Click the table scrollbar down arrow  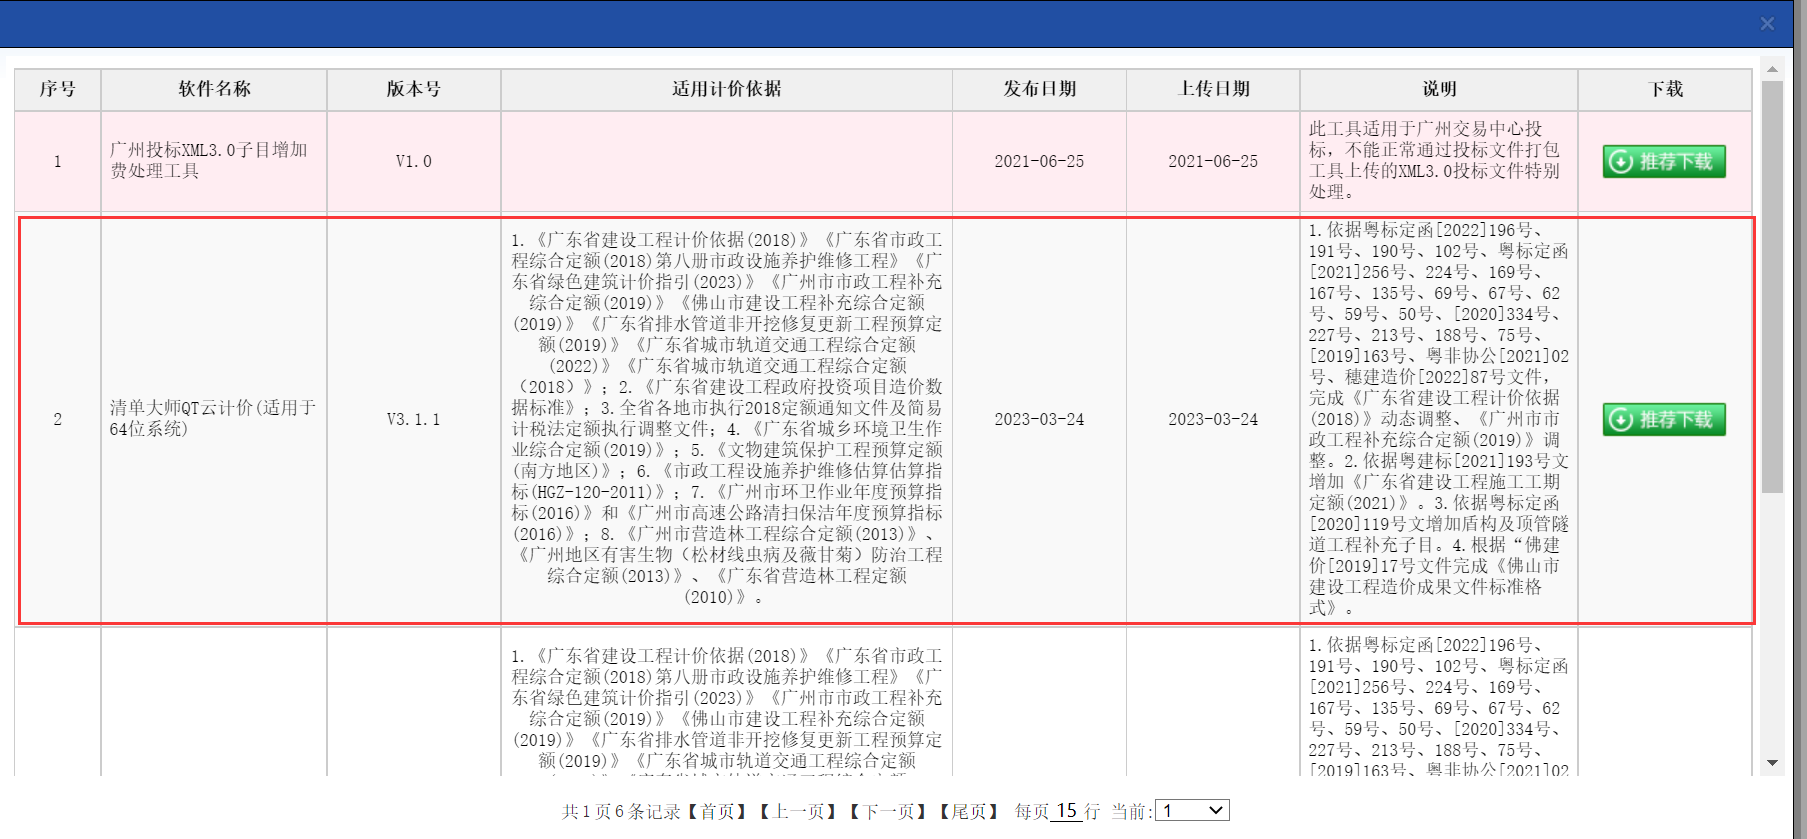coord(1772,763)
